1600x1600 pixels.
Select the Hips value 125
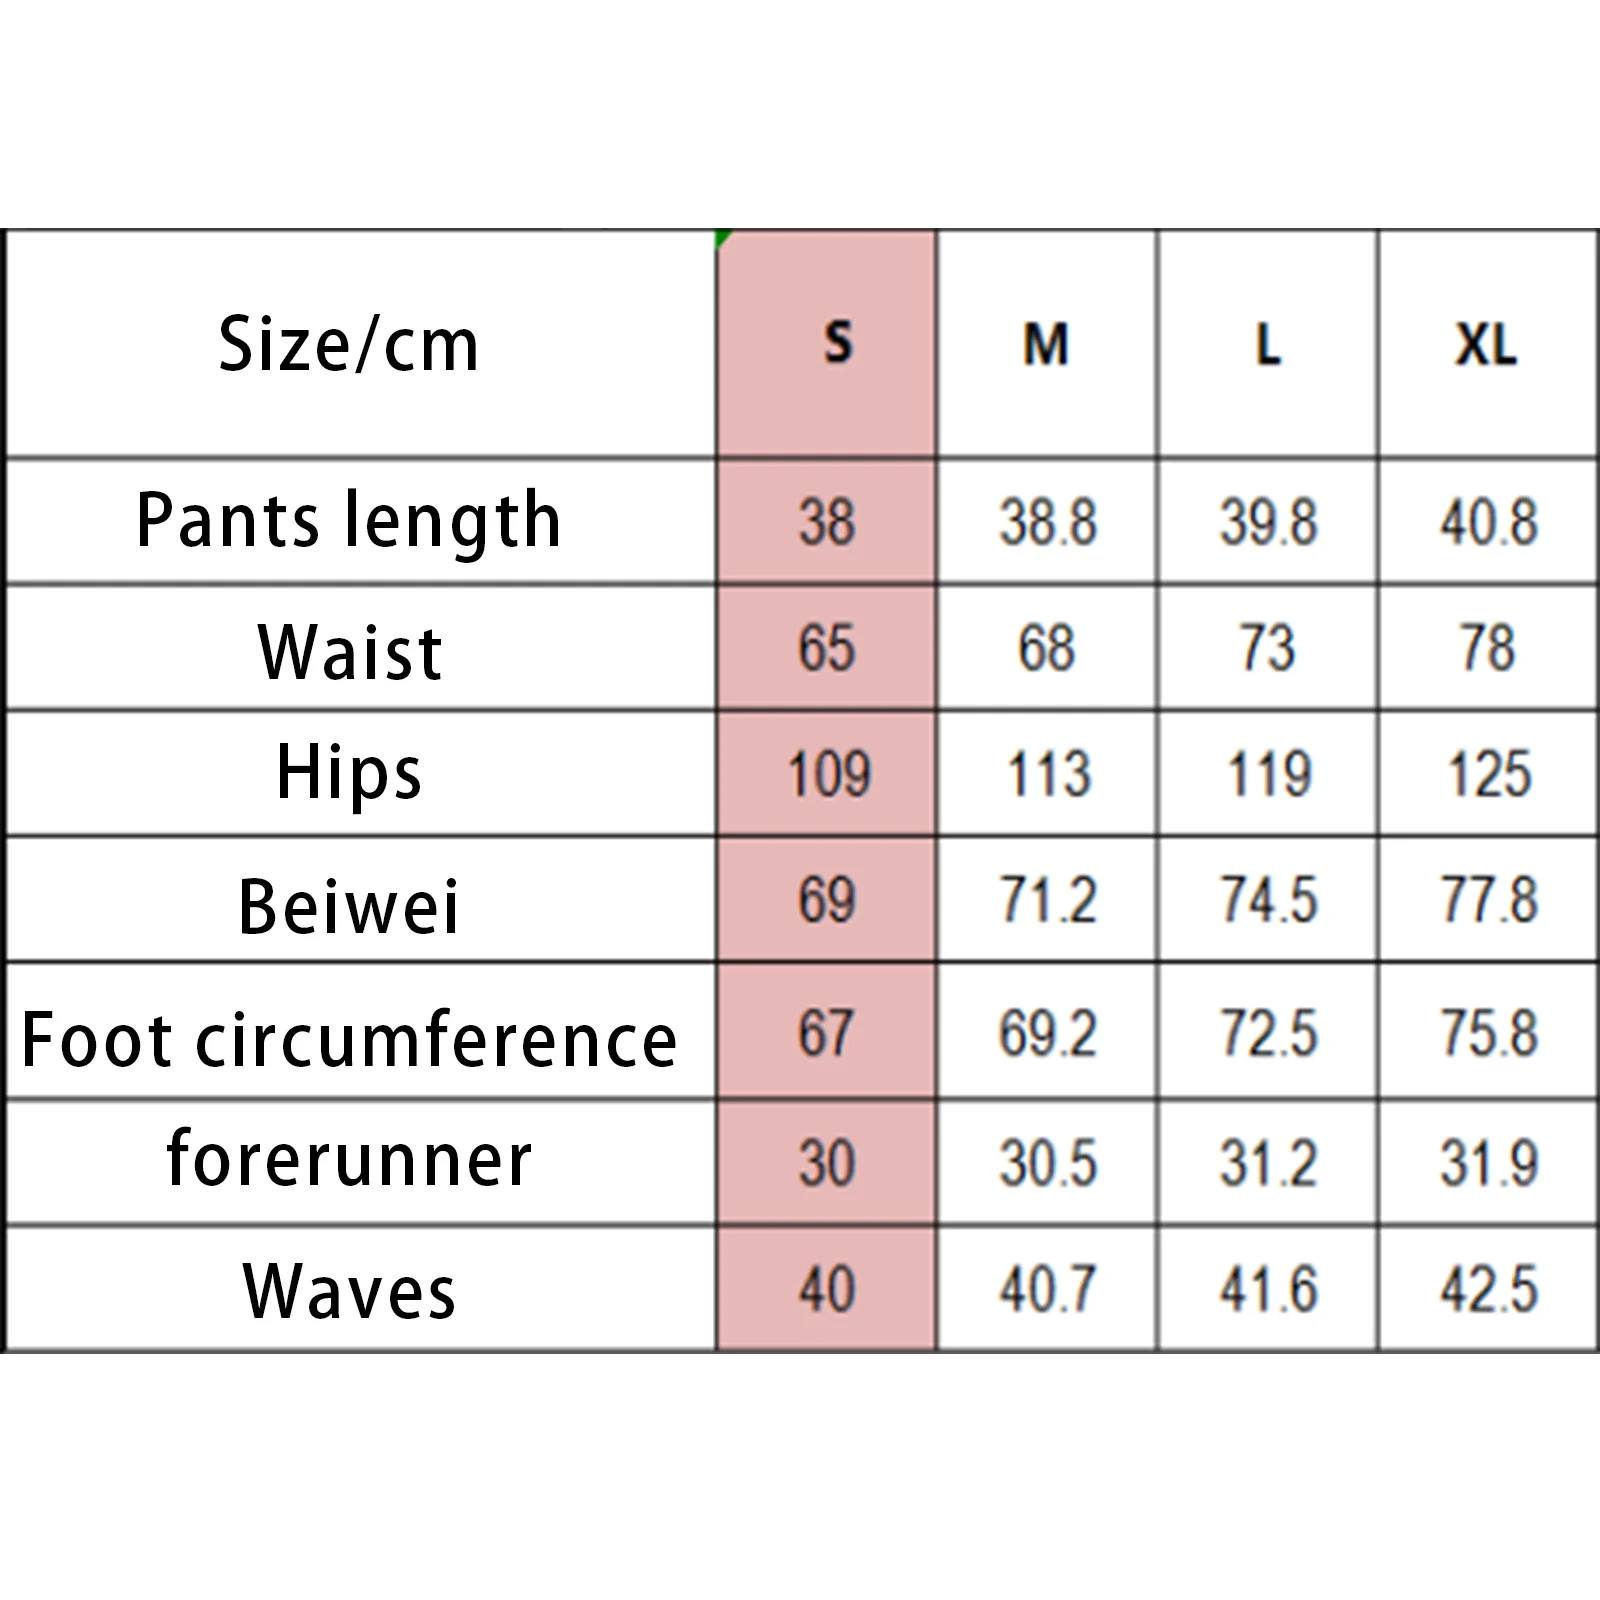coord(1489,775)
